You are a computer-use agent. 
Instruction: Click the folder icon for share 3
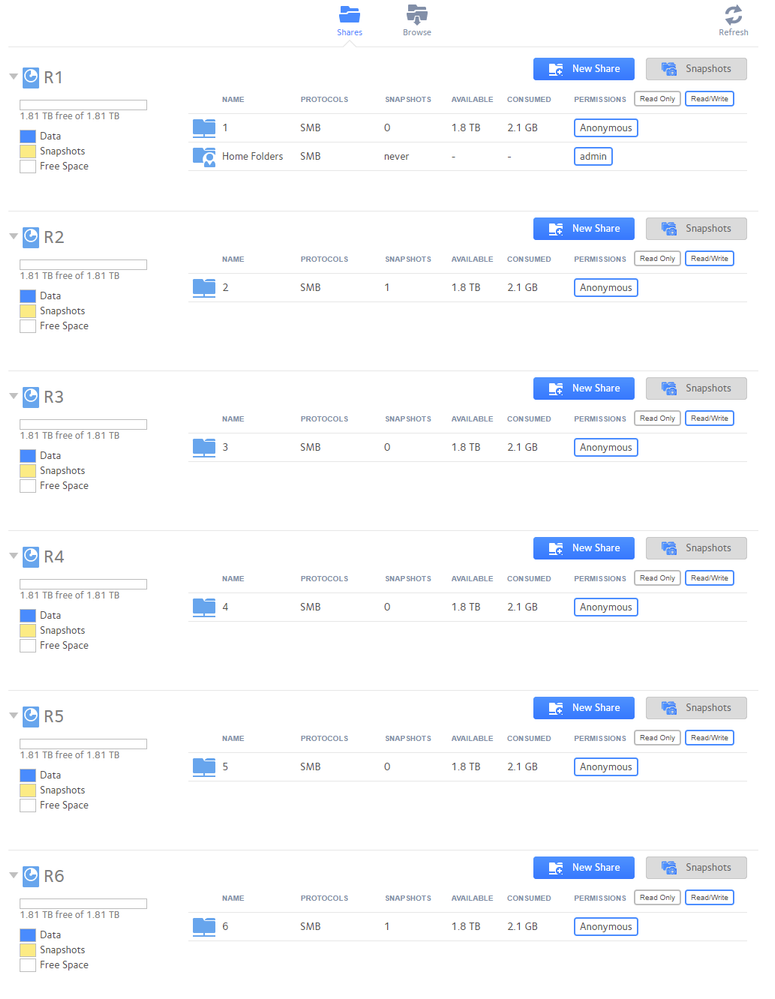[x=204, y=447]
